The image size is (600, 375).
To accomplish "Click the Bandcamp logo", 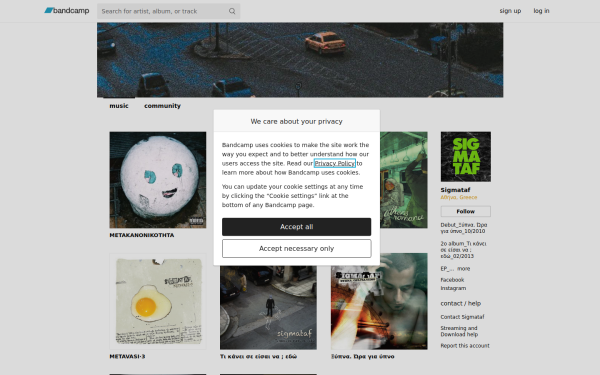I will (x=67, y=11).
